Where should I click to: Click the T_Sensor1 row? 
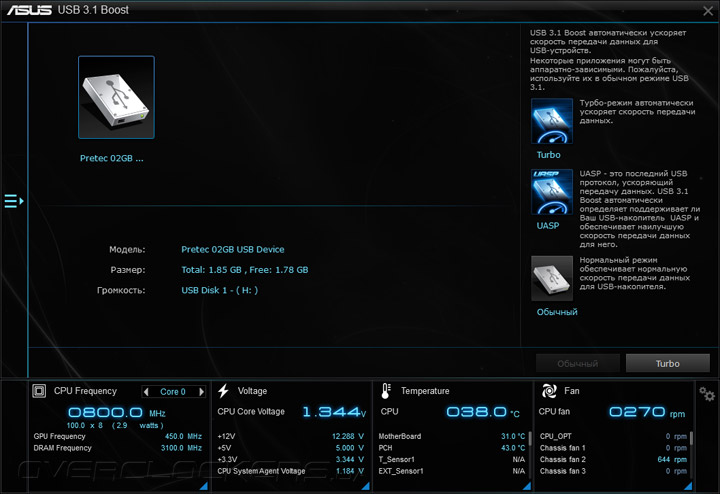[x=452, y=459]
